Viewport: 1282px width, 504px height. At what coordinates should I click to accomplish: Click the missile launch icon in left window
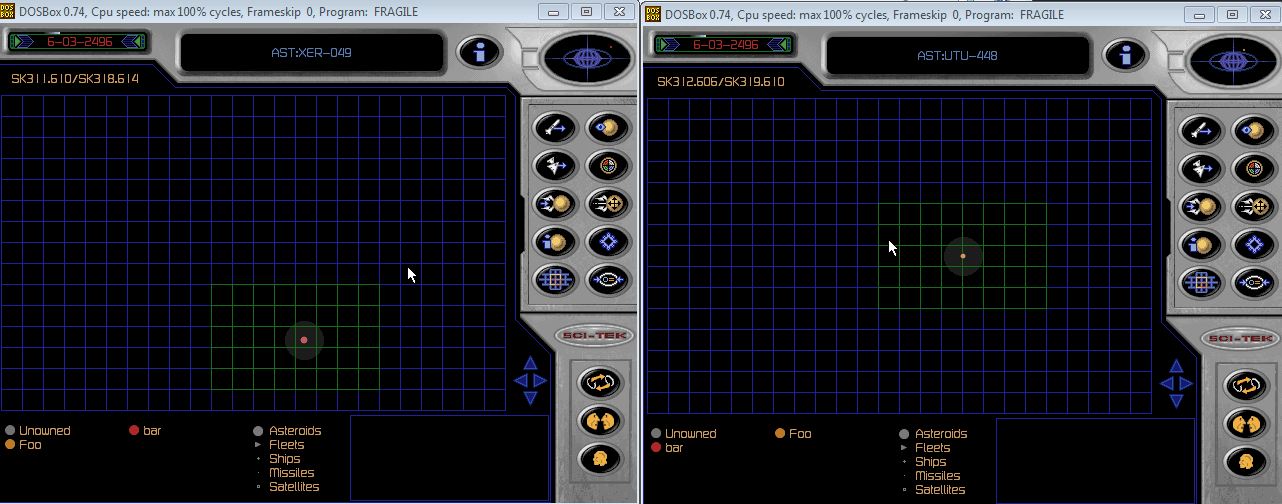(552, 127)
